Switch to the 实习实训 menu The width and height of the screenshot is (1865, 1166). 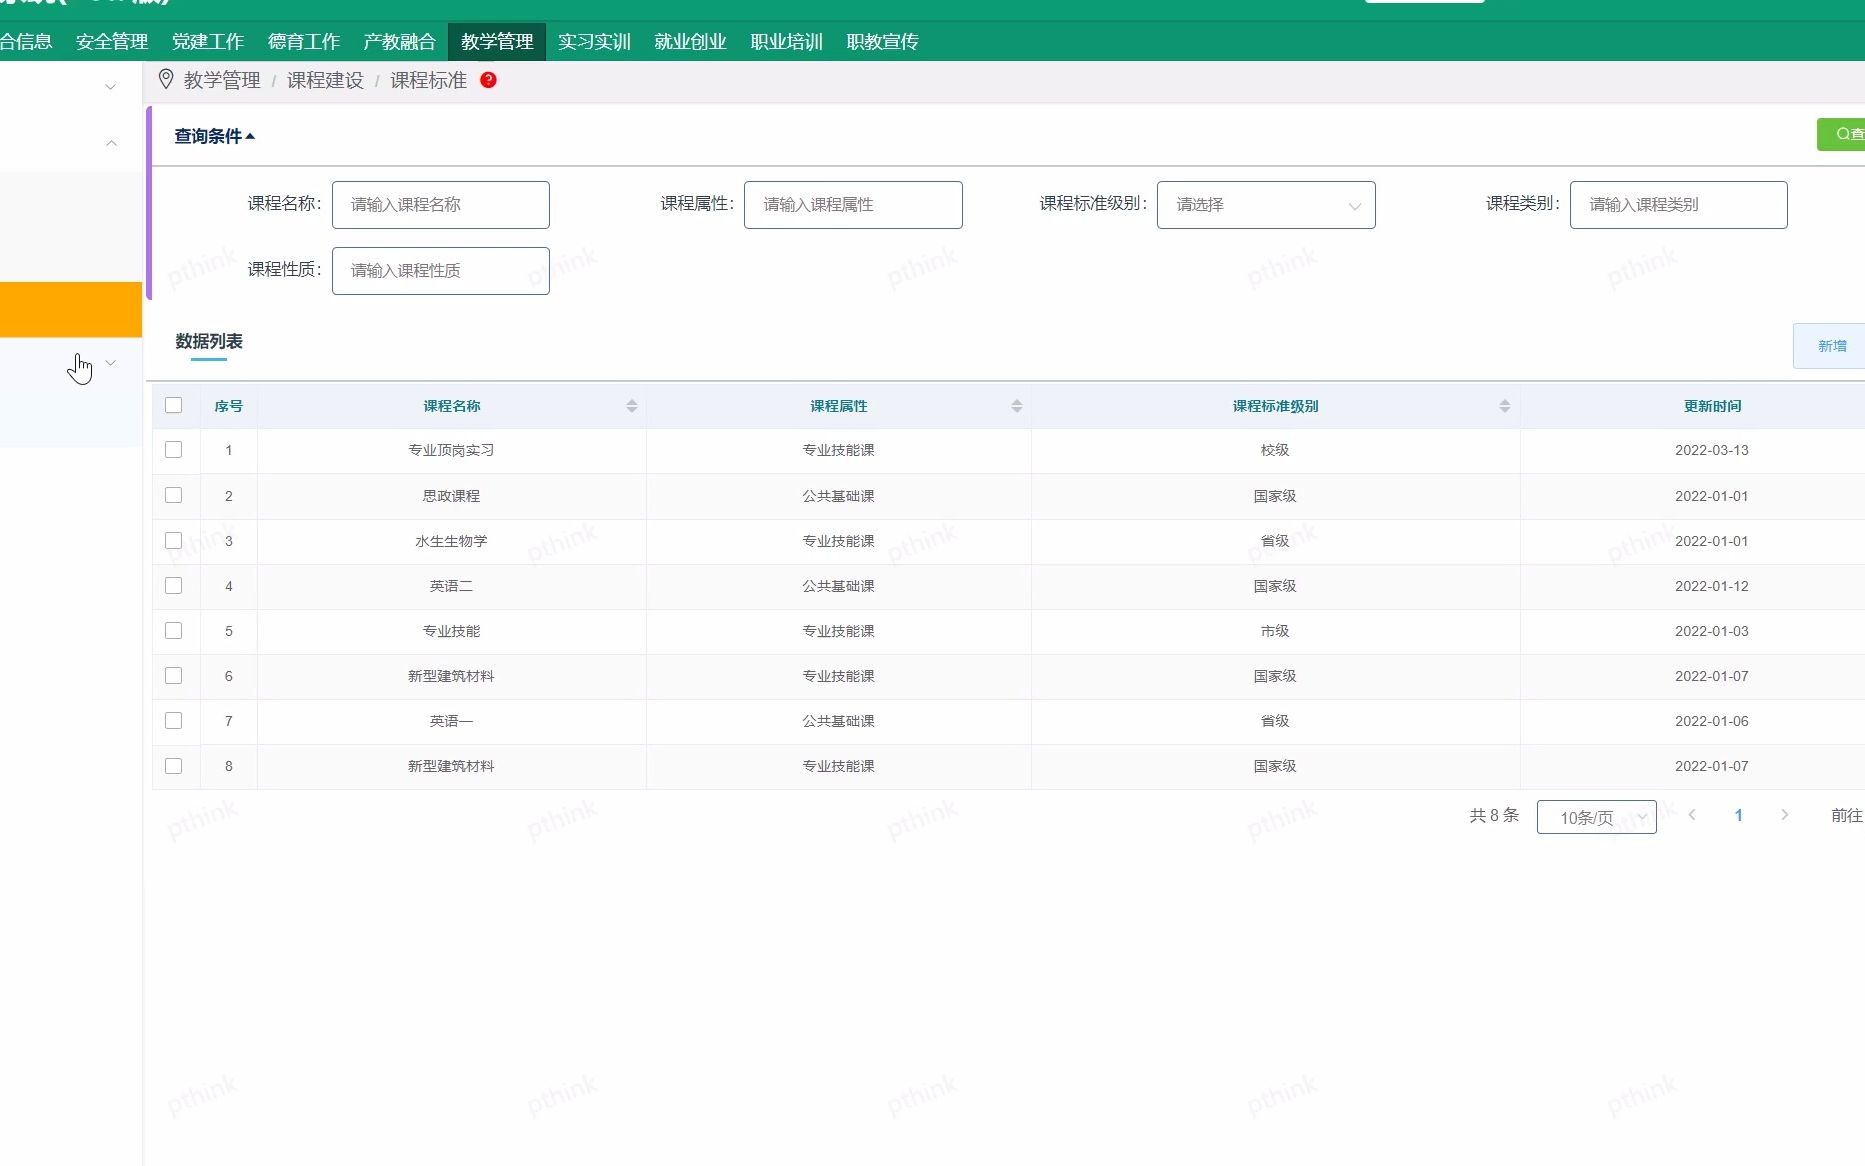coord(593,41)
